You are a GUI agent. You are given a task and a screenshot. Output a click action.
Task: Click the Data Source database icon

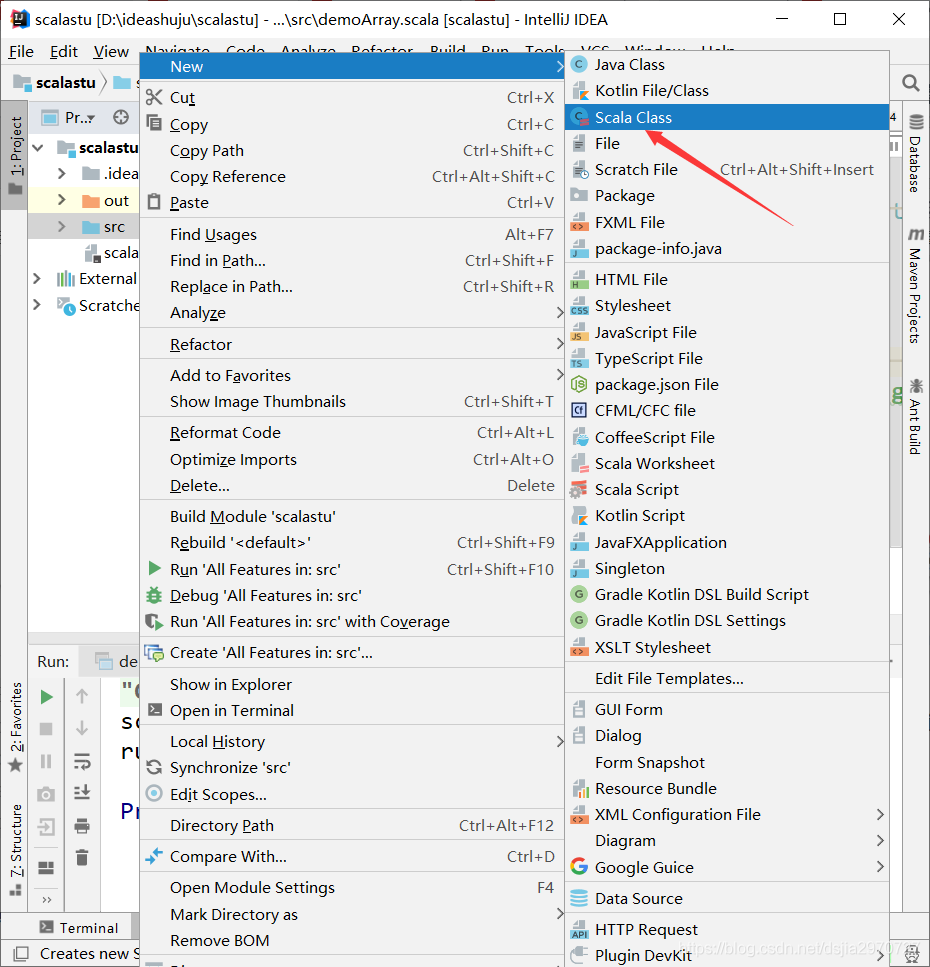(579, 898)
